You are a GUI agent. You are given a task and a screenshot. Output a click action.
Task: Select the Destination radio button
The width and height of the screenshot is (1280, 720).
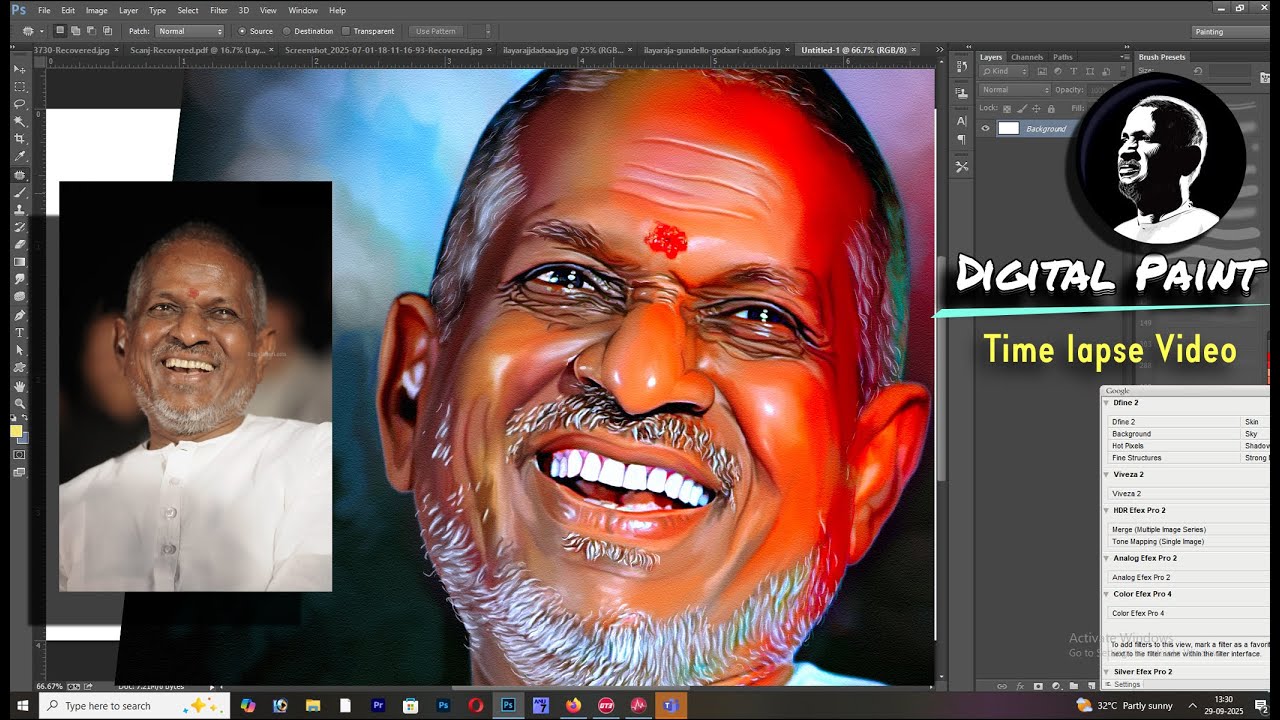coord(287,31)
